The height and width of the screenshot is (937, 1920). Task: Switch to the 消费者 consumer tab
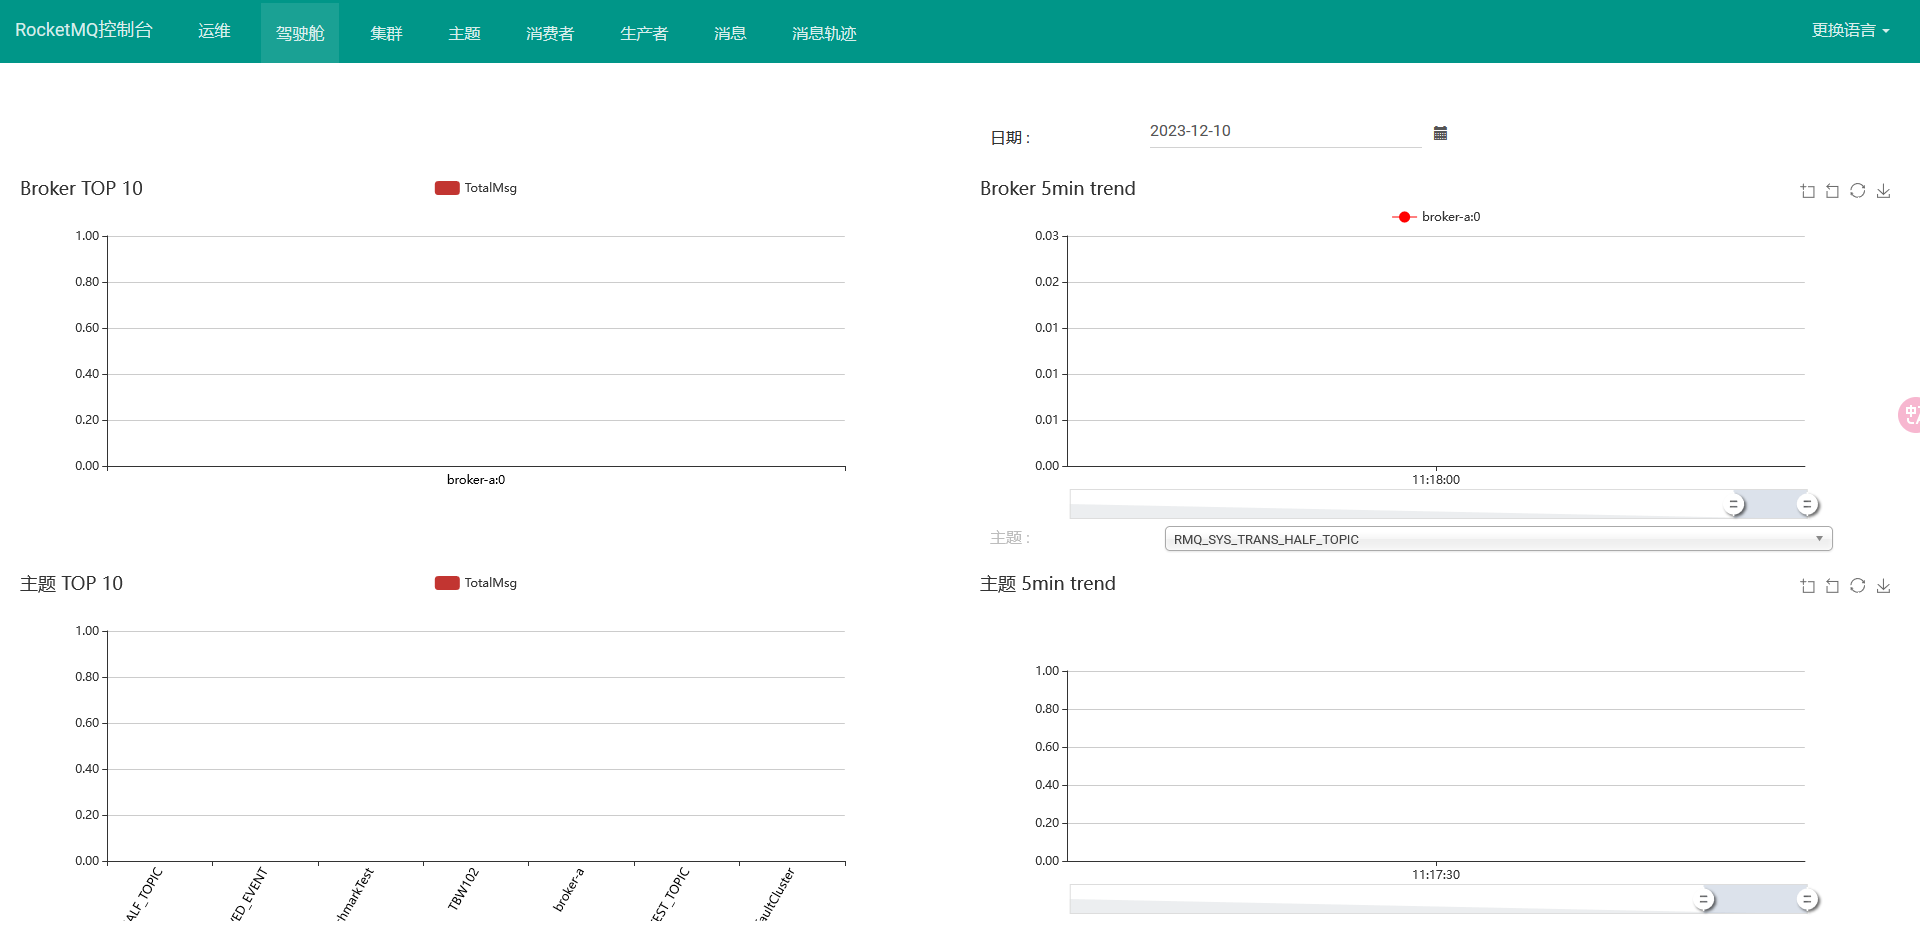(x=550, y=32)
